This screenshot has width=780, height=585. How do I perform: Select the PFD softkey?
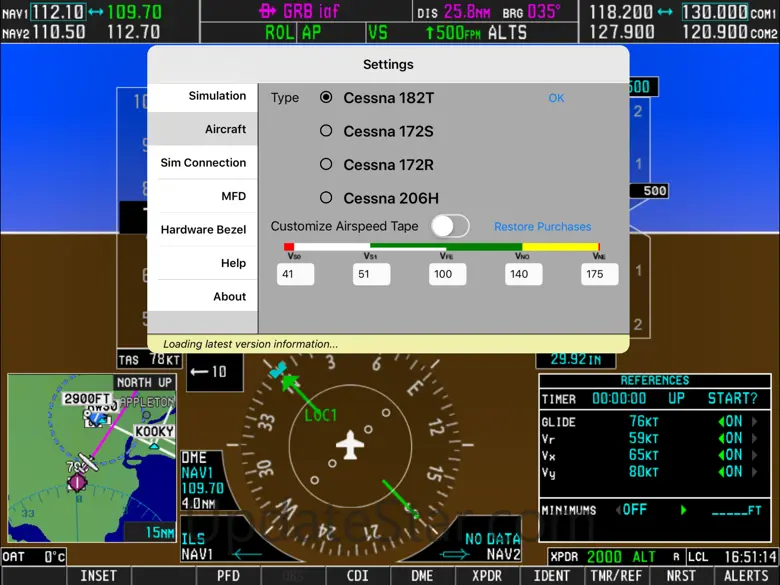coord(228,576)
